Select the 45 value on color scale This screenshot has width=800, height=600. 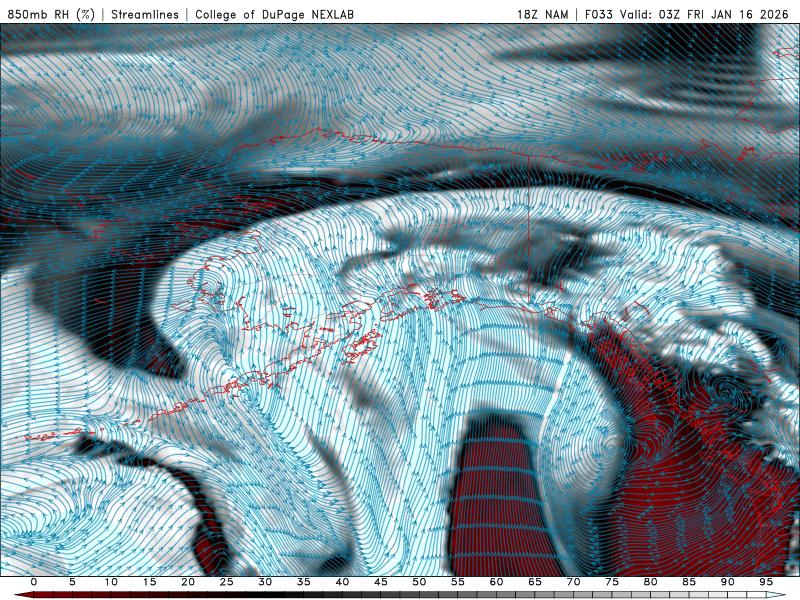coord(381,582)
